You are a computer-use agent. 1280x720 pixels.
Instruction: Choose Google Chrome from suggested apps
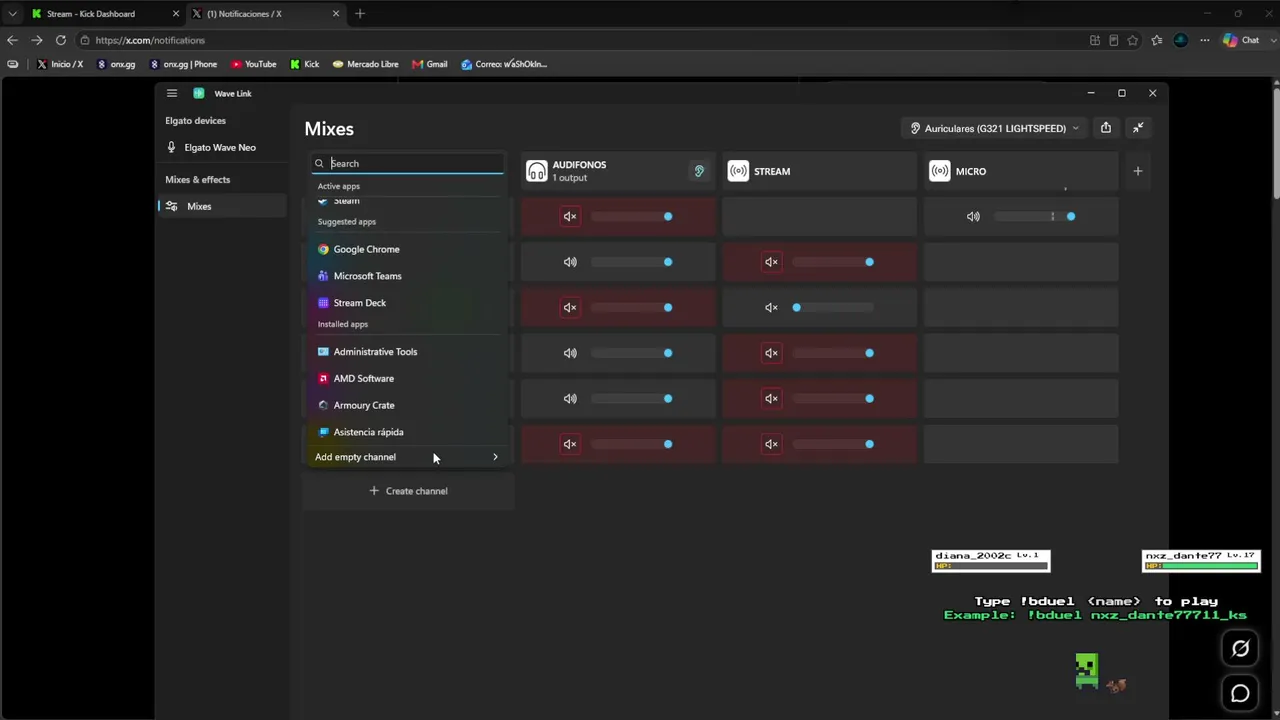click(408, 249)
